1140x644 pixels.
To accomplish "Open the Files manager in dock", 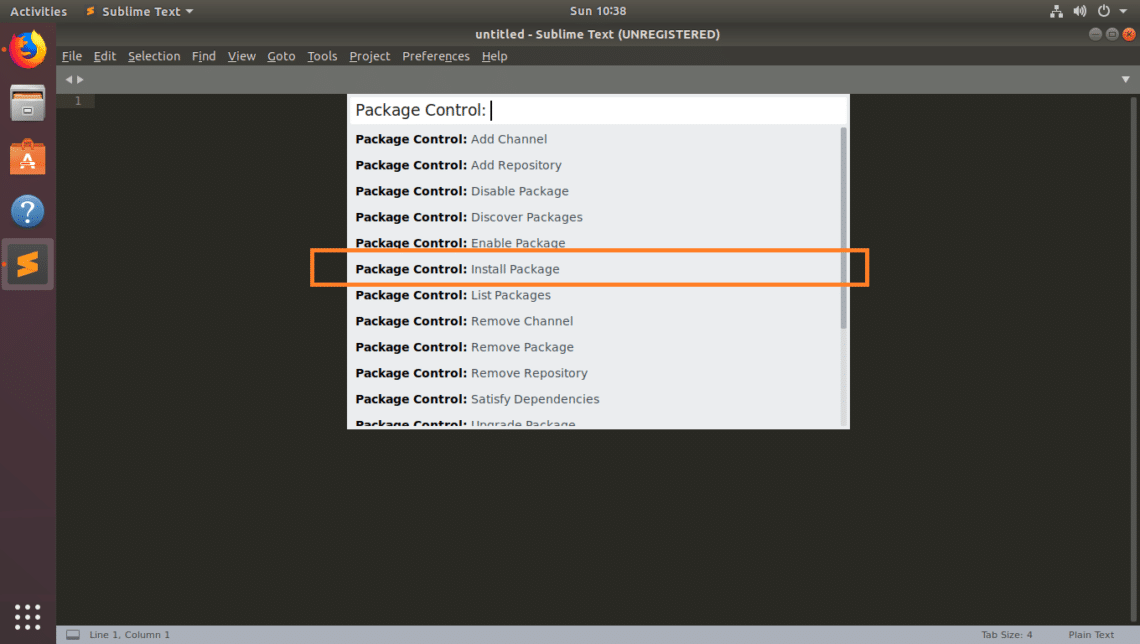I will pos(28,102).
